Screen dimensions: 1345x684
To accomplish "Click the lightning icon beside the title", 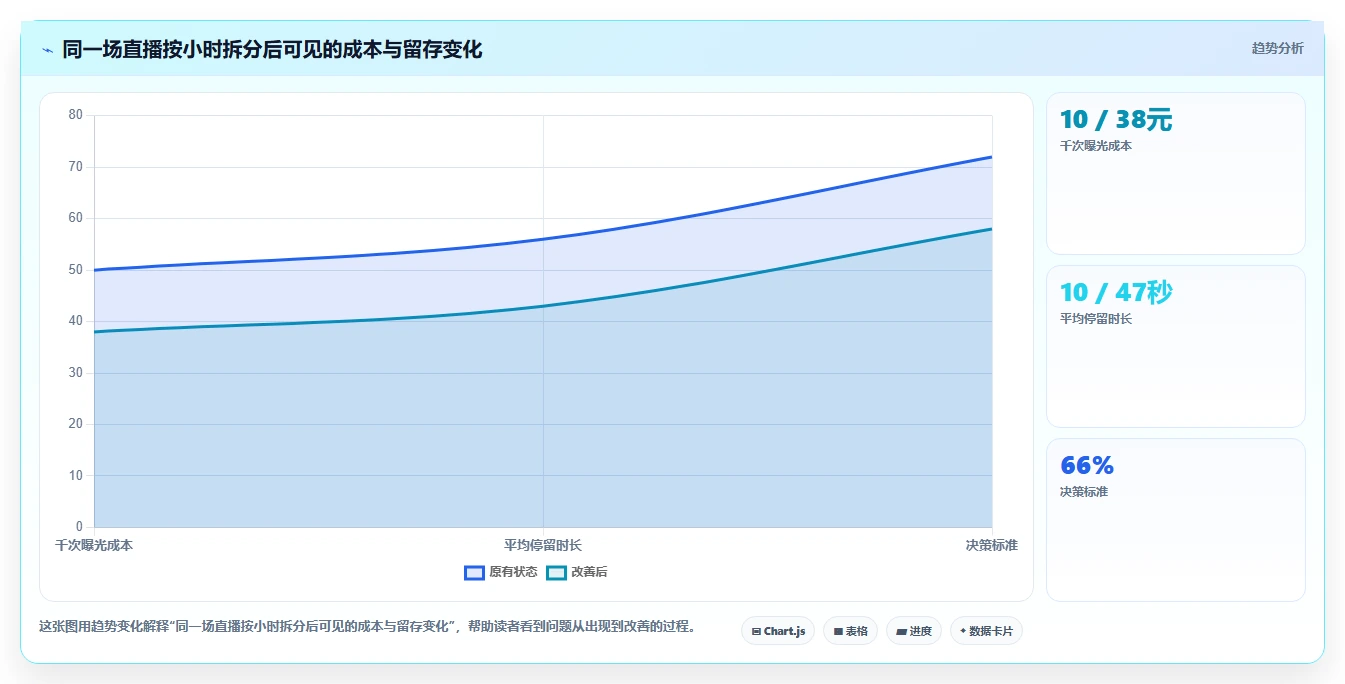I will pos(47,50).
